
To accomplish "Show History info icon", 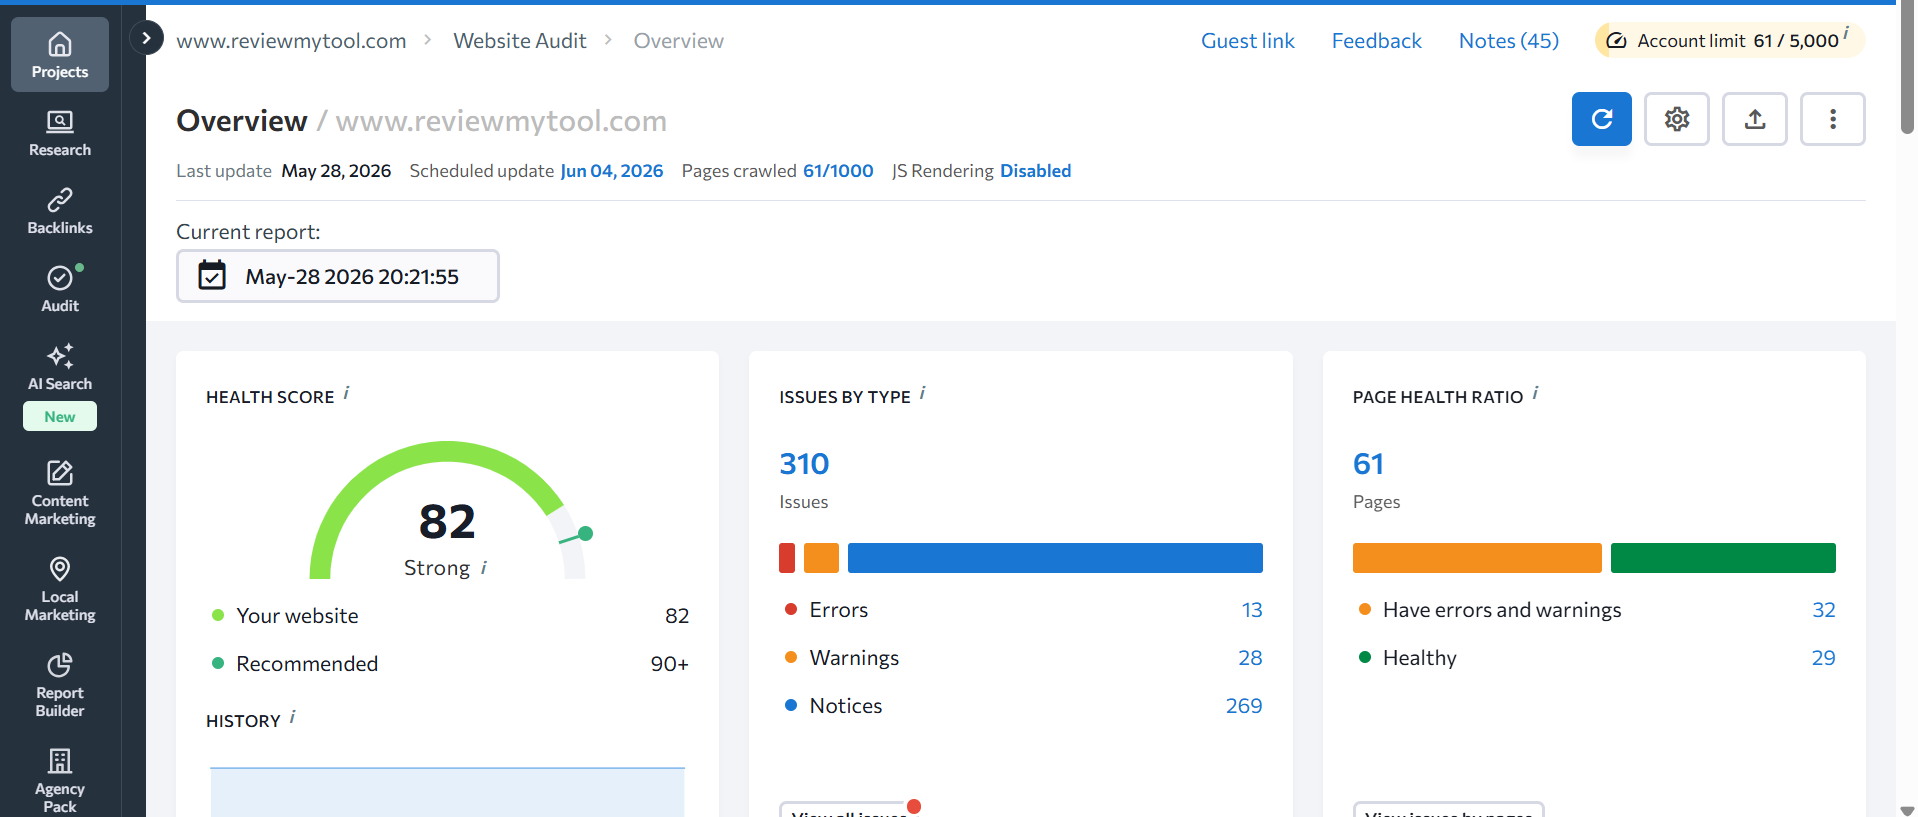I will 293,716.
